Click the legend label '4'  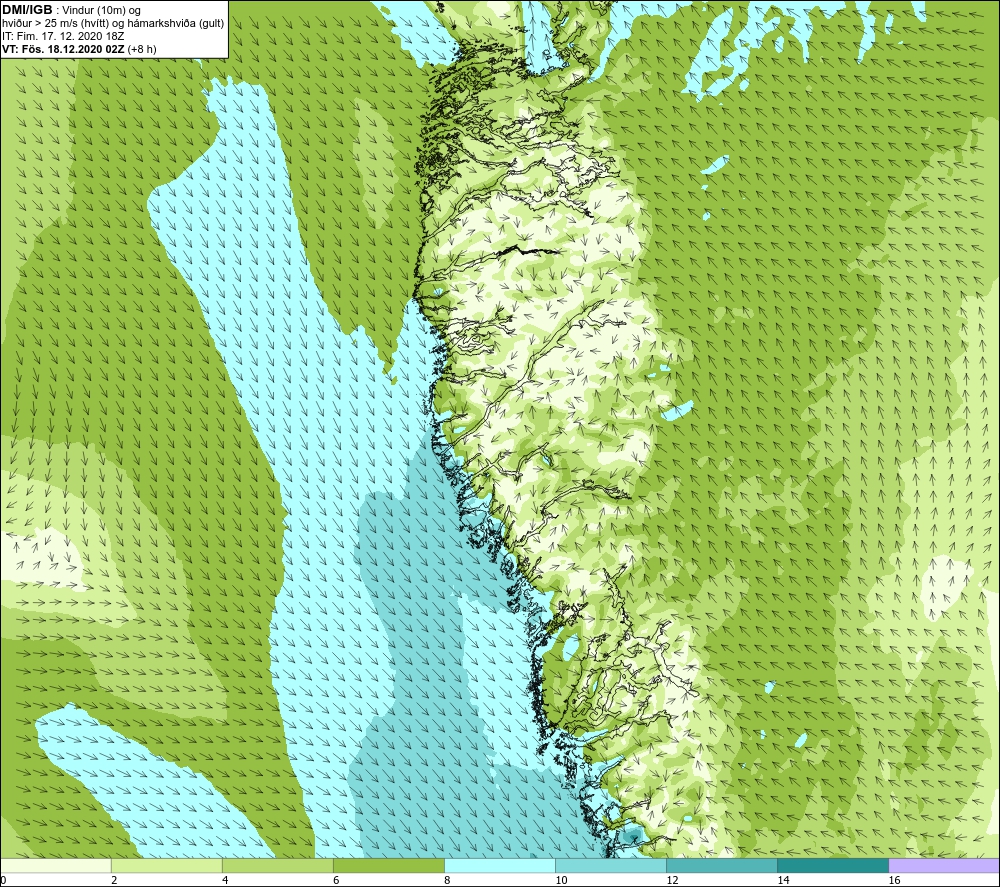coord(225,880)
